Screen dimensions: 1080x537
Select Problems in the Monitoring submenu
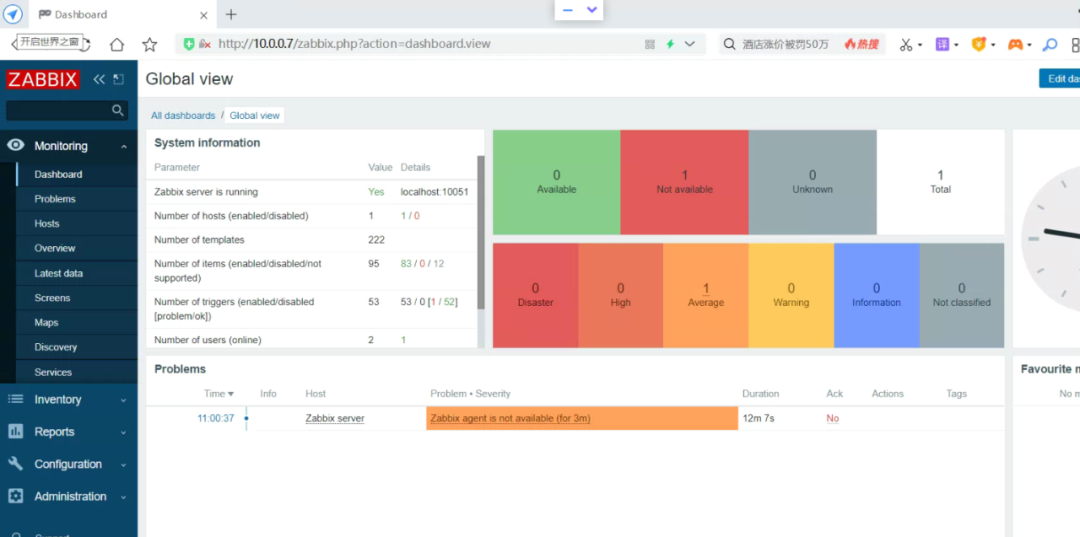(54, 199)
